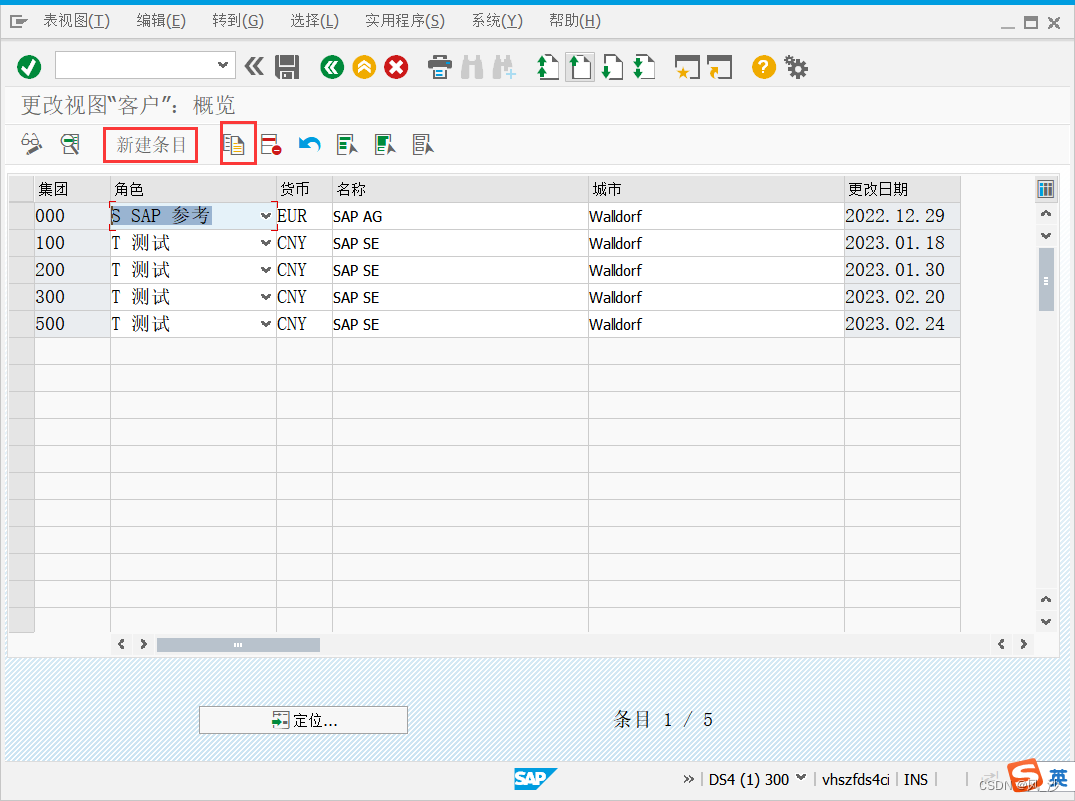Click the horizontal scrollbar thumb
Image resolution: width=1075 pixels, height=801 pixels.
click(x=238, y=645)
